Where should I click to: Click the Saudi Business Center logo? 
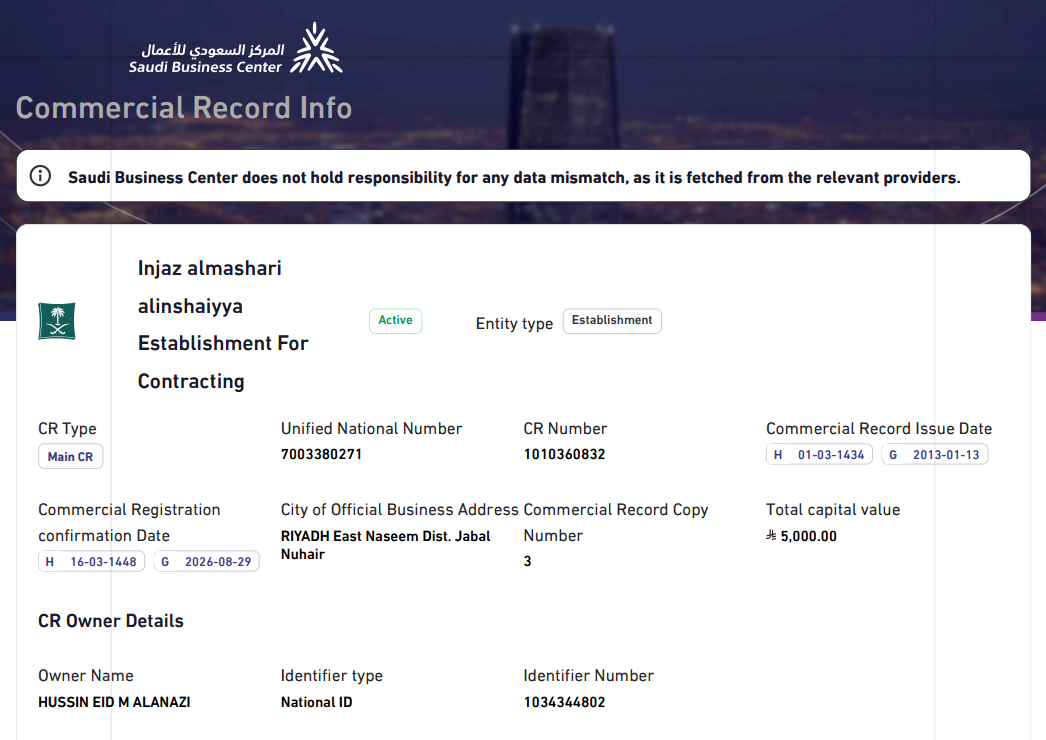tap(236, 49)
